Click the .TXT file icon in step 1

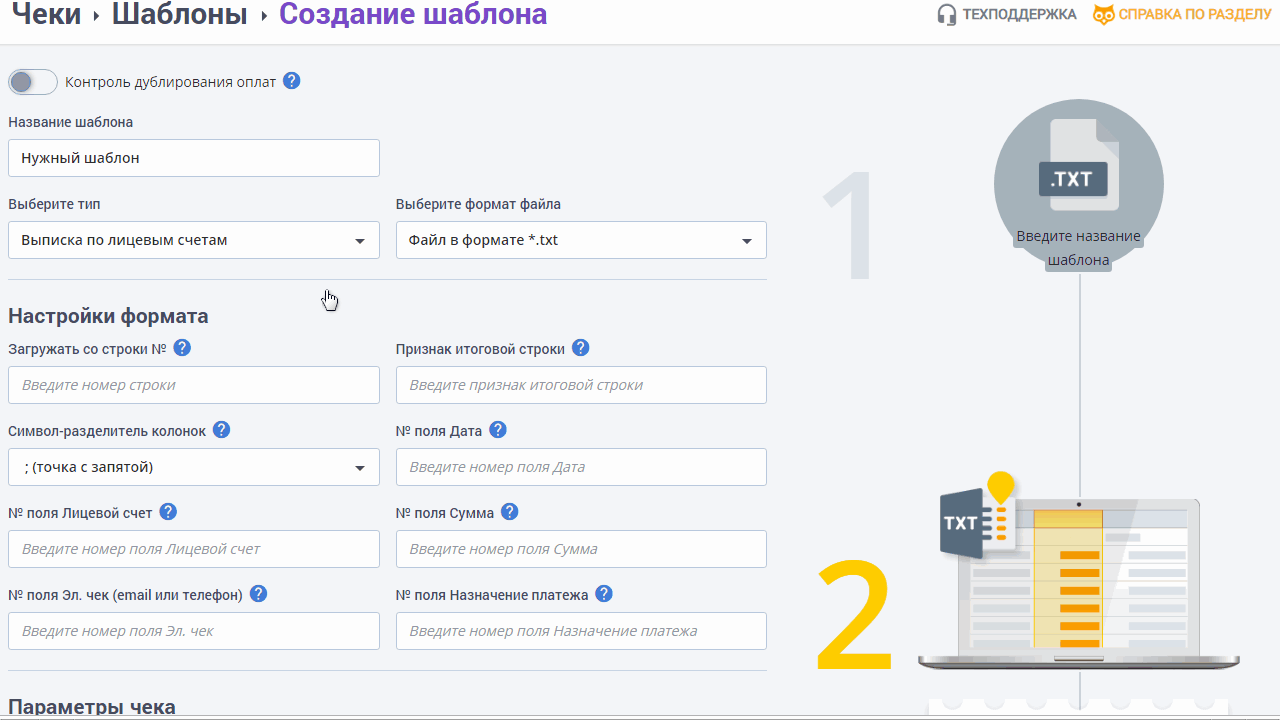[1078, 168]
